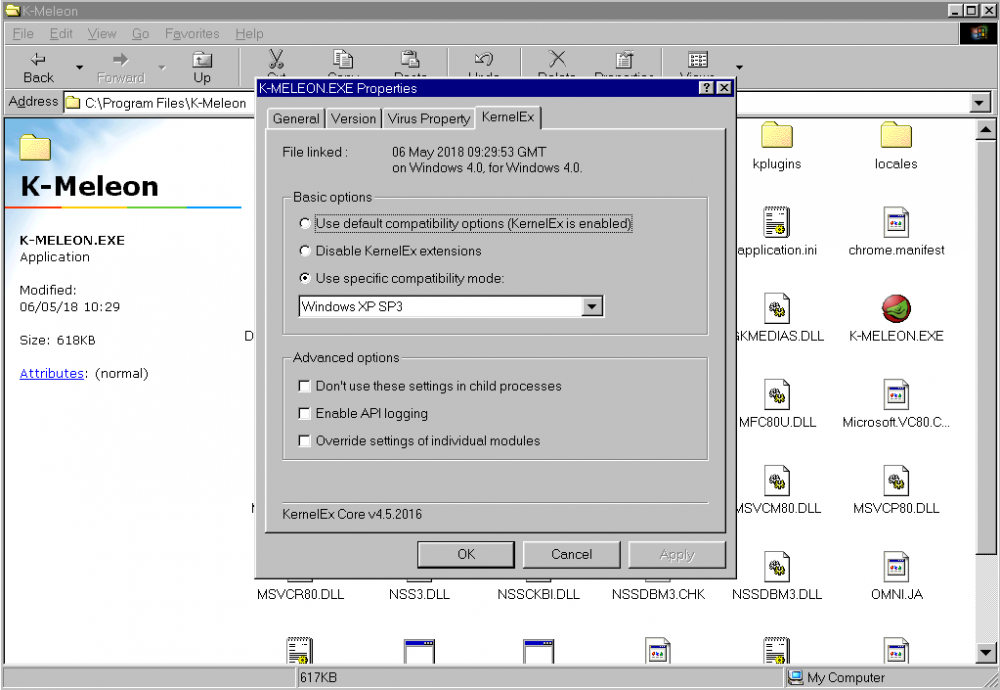Open the OMNI.JA file icon

pos(895,565)
